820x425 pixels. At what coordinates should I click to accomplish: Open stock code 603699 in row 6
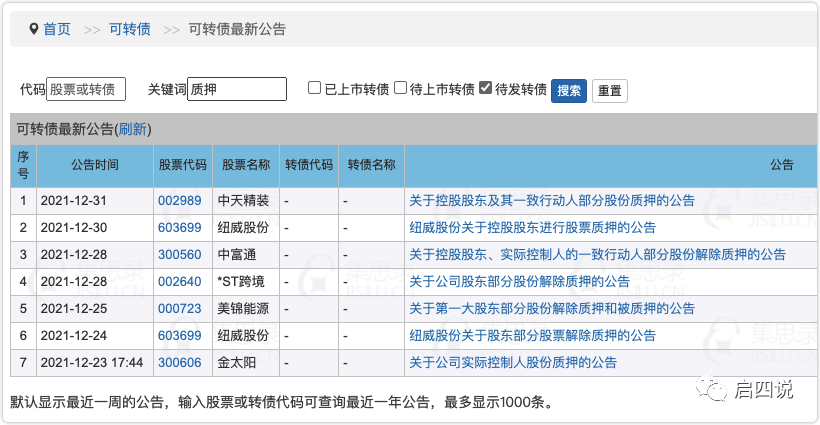coord(179,336)
